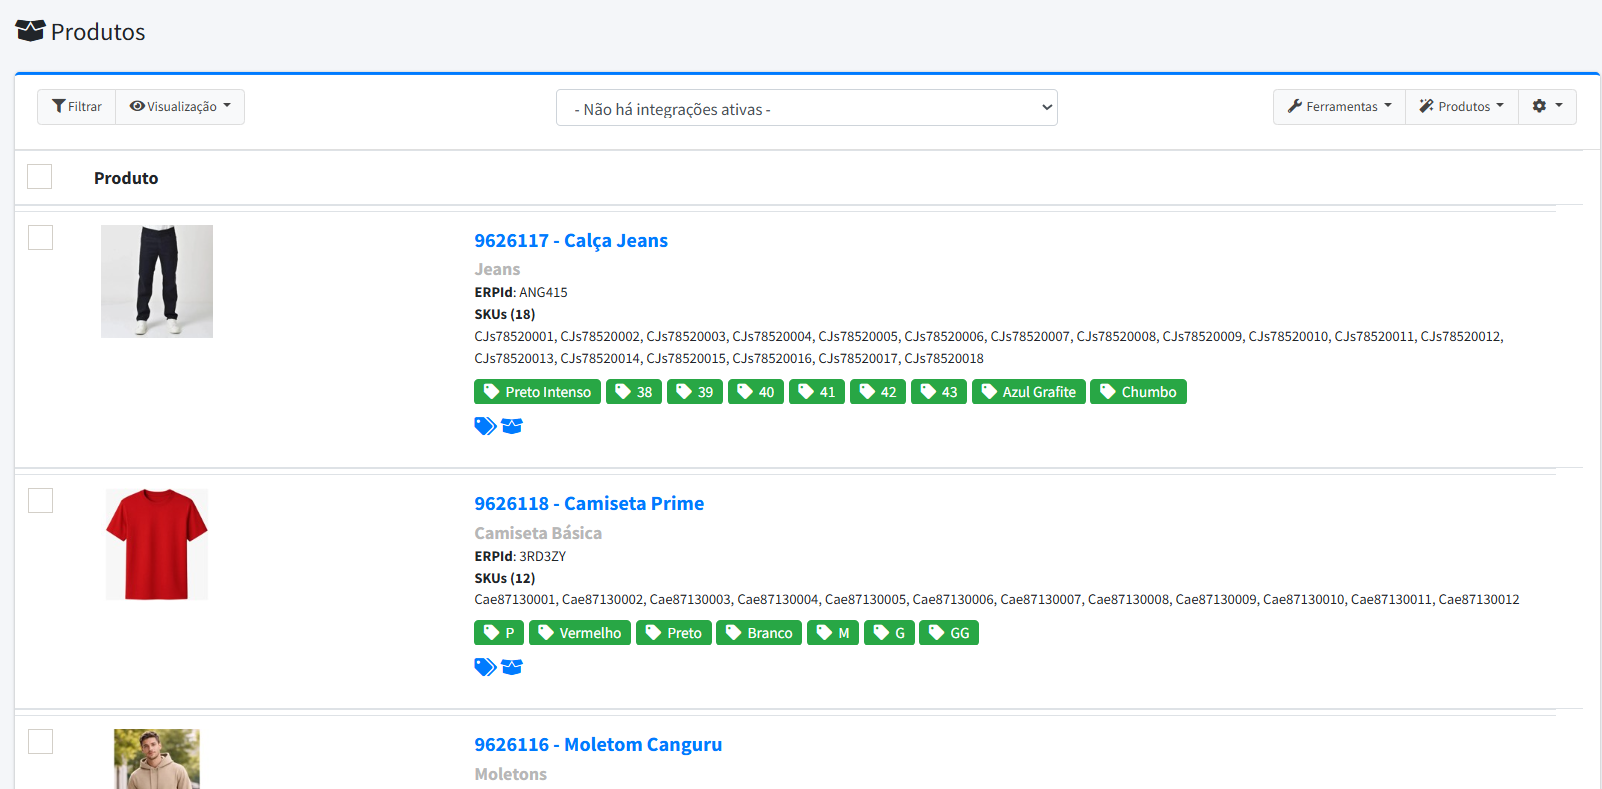Open the Ferramentas dropdown menu
The width and height of the screenshot is (1602, 789).
coord(1339,107)
